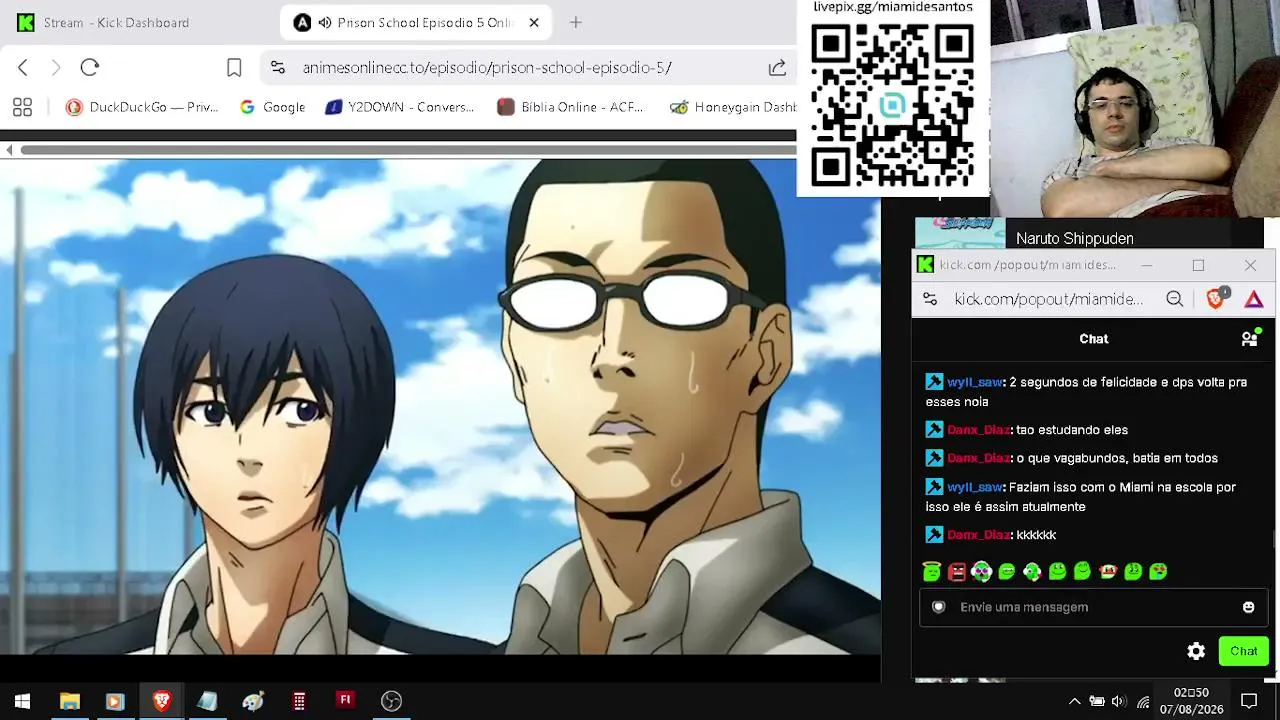The image size is (1280, 720).
Task: Switch to Brave browser on the taskbar
Action: point(161,701)
